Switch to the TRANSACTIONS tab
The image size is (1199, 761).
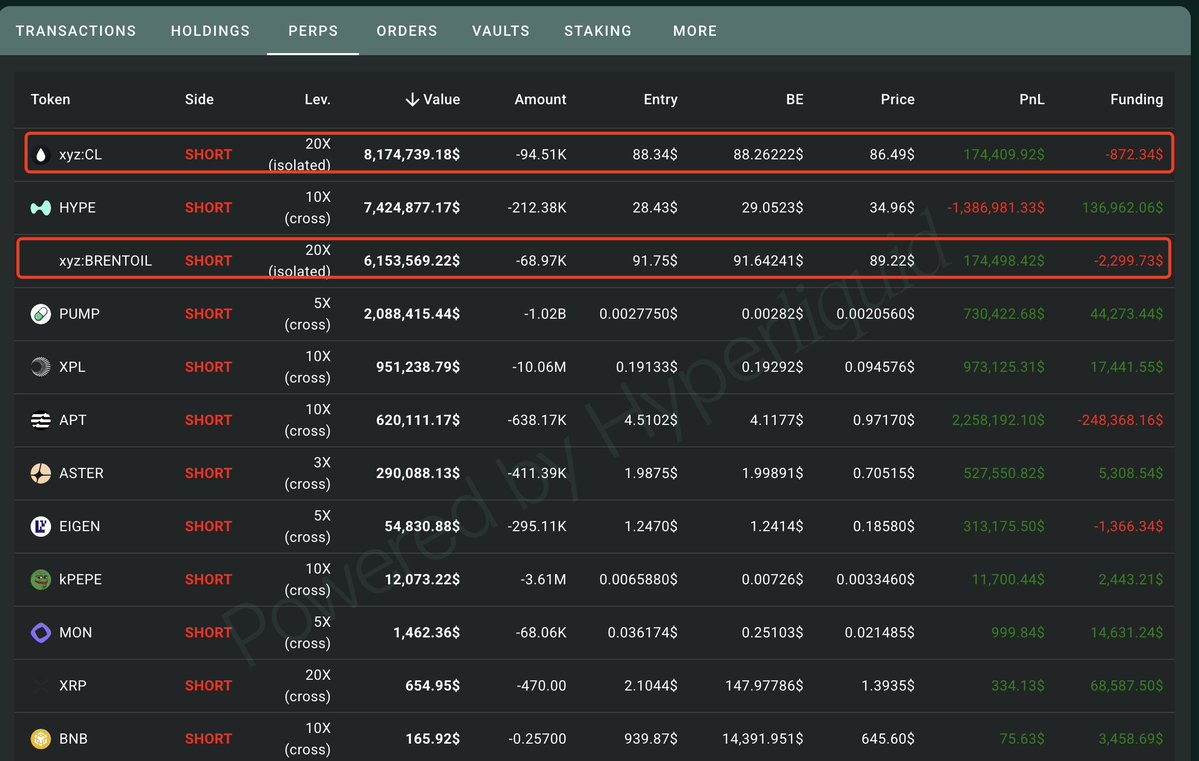(76, 31)
